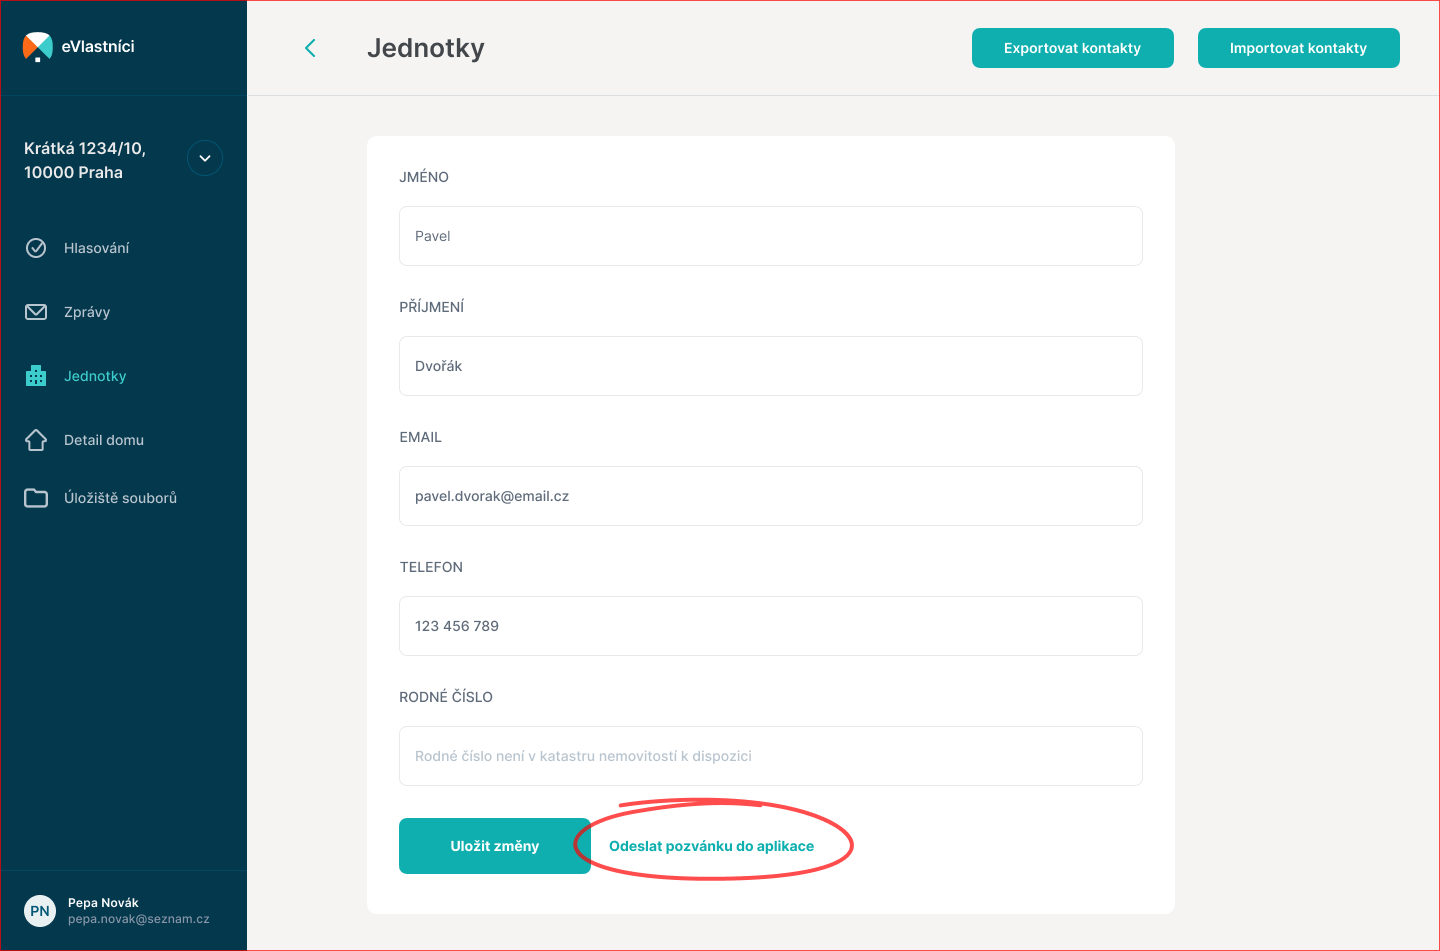Open the Zprávy menu item

tap(87, 312)
